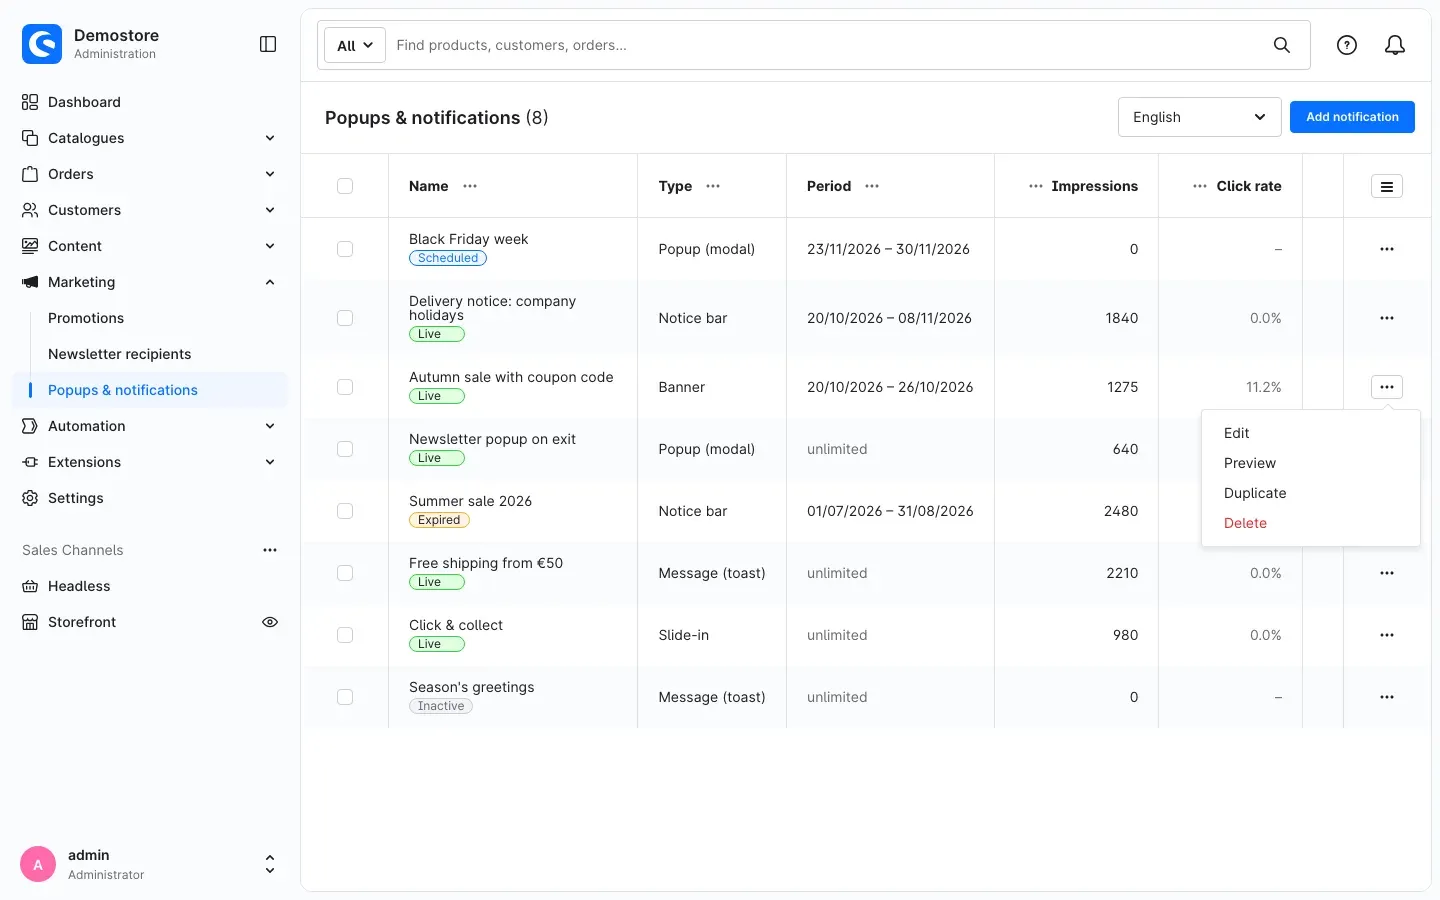This screenshot has width=1440, height=900.
Task: Toggle the select-all checkbox in header
Action: coord(345,186)
